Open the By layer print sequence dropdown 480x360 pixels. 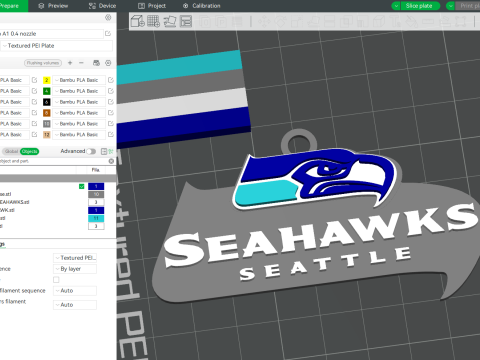click(75, 269)
